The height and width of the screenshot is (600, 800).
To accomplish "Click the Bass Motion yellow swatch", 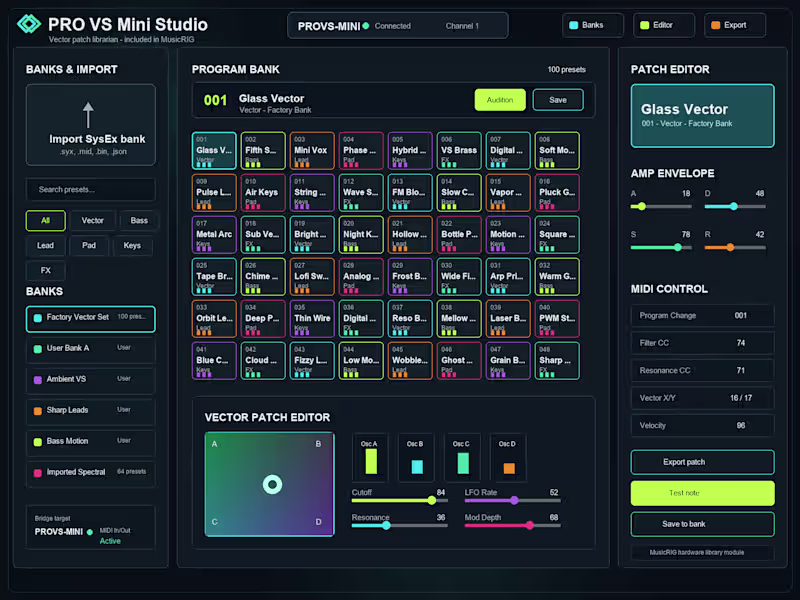I will tap(38, 442).
